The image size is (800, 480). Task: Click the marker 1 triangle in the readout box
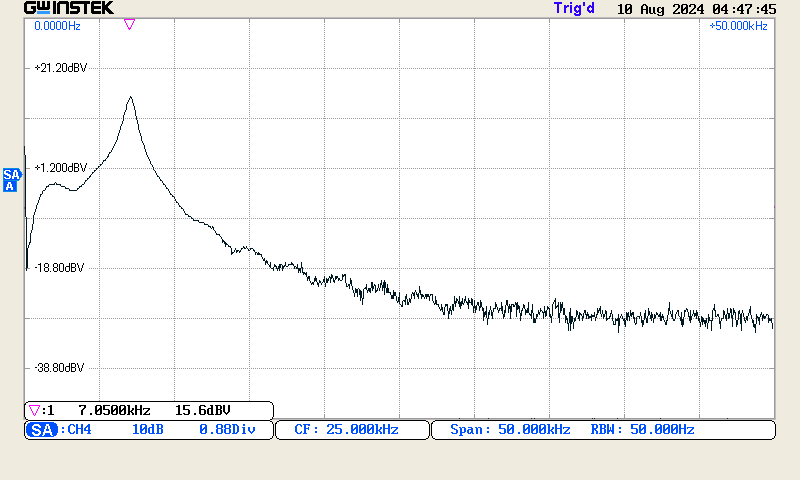[x=35, y=410]
